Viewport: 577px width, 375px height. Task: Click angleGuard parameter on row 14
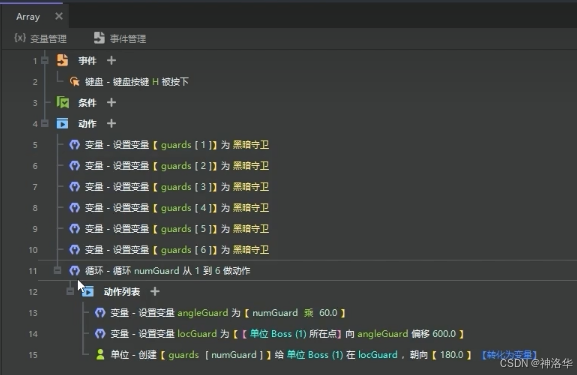click(383, 334)
